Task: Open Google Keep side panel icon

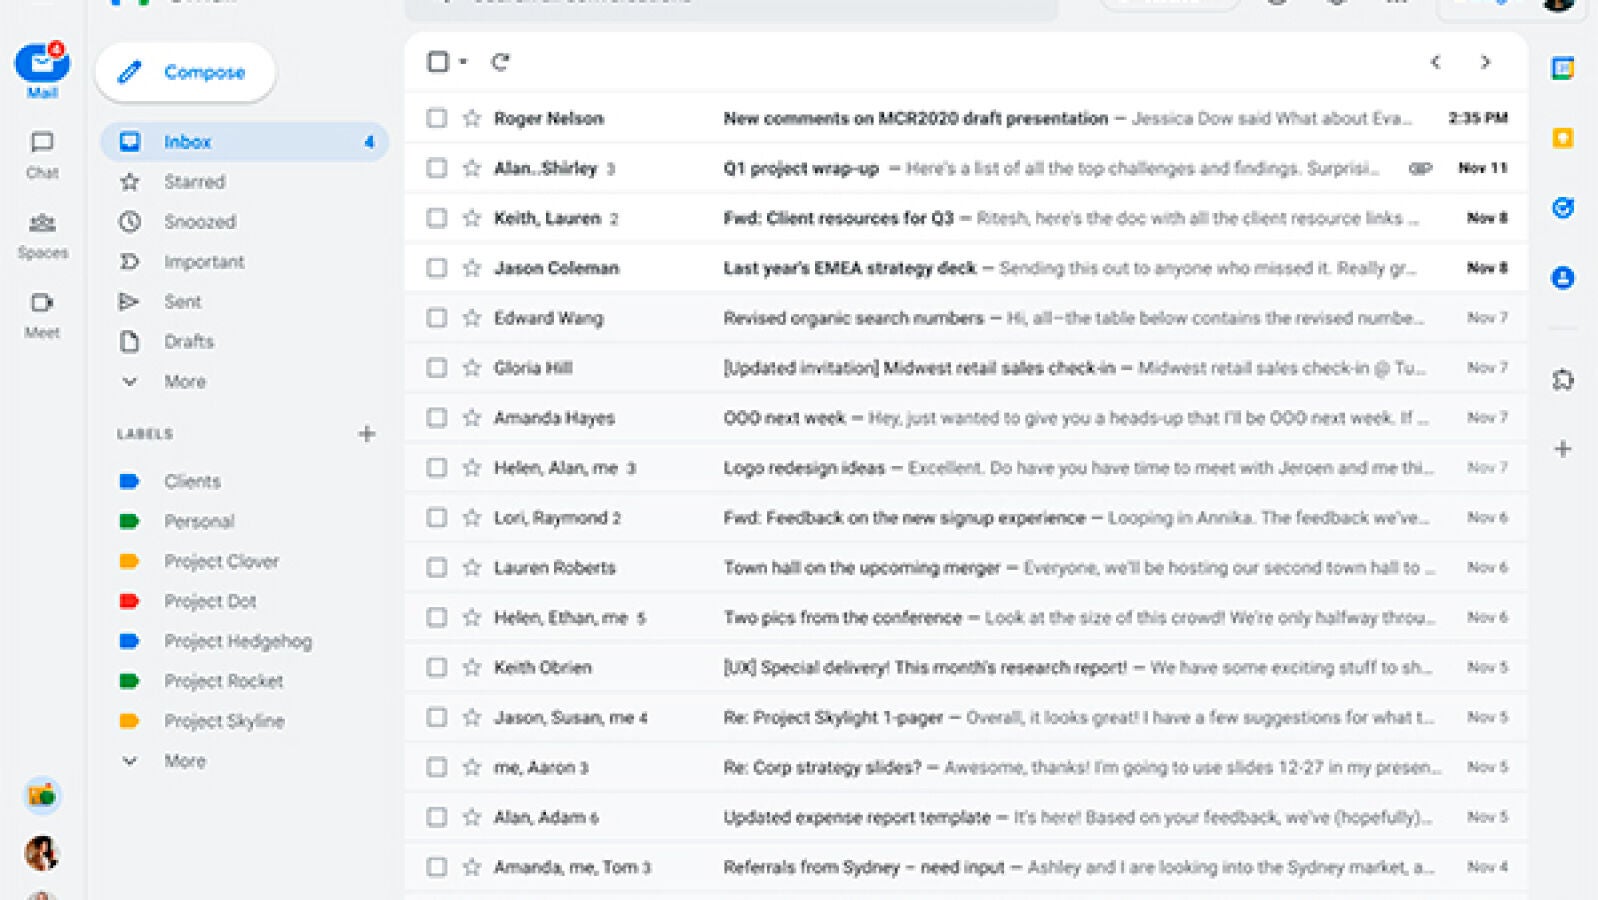Action: pyautogui.click(x=1562, y=138)
